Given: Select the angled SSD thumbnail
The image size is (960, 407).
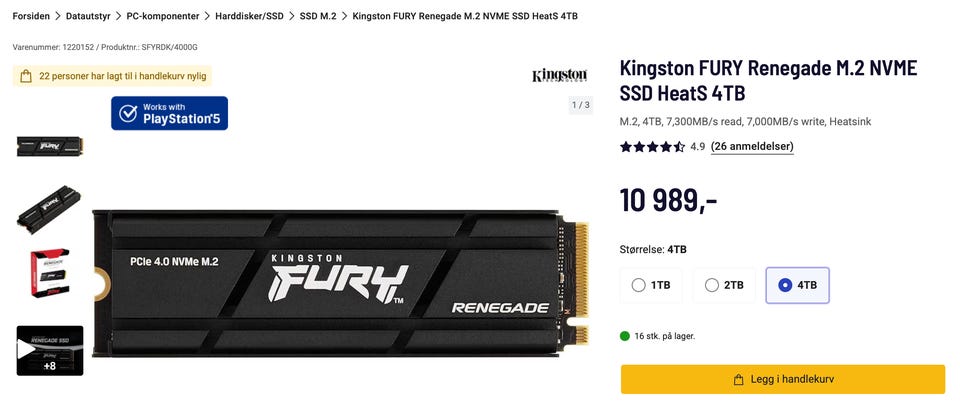Looking at the screenshot, I should click(x=50, y=209).
